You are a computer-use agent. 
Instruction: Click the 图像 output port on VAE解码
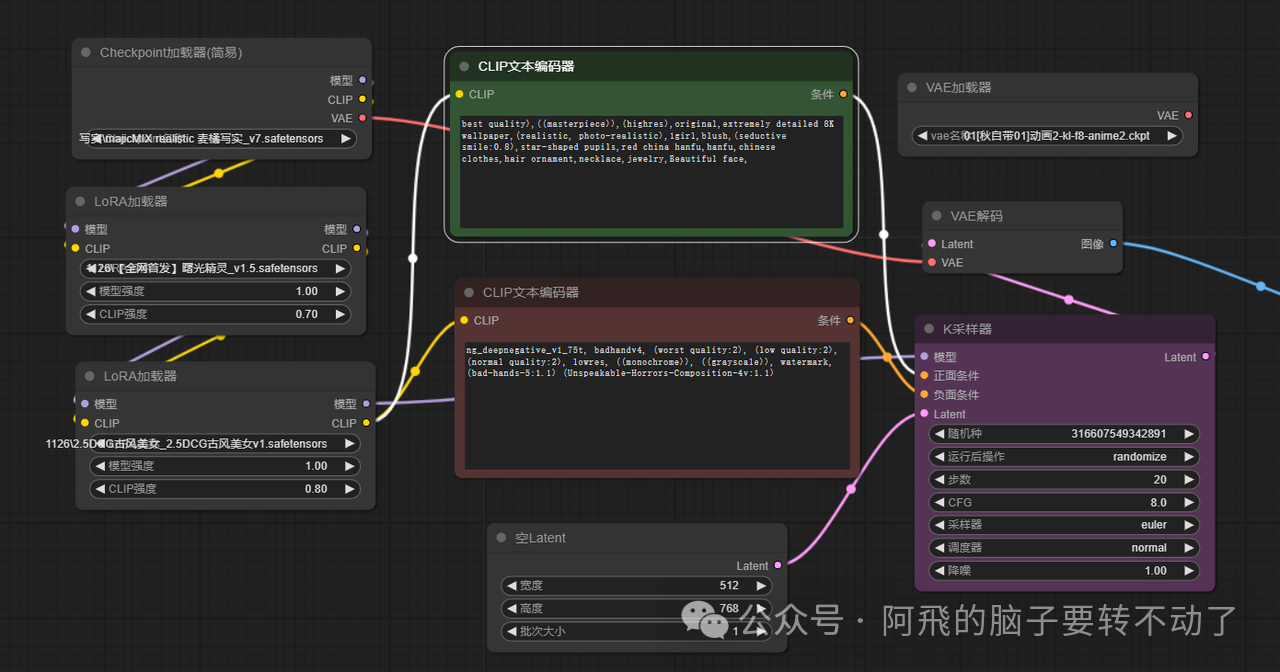[1113, 243]
